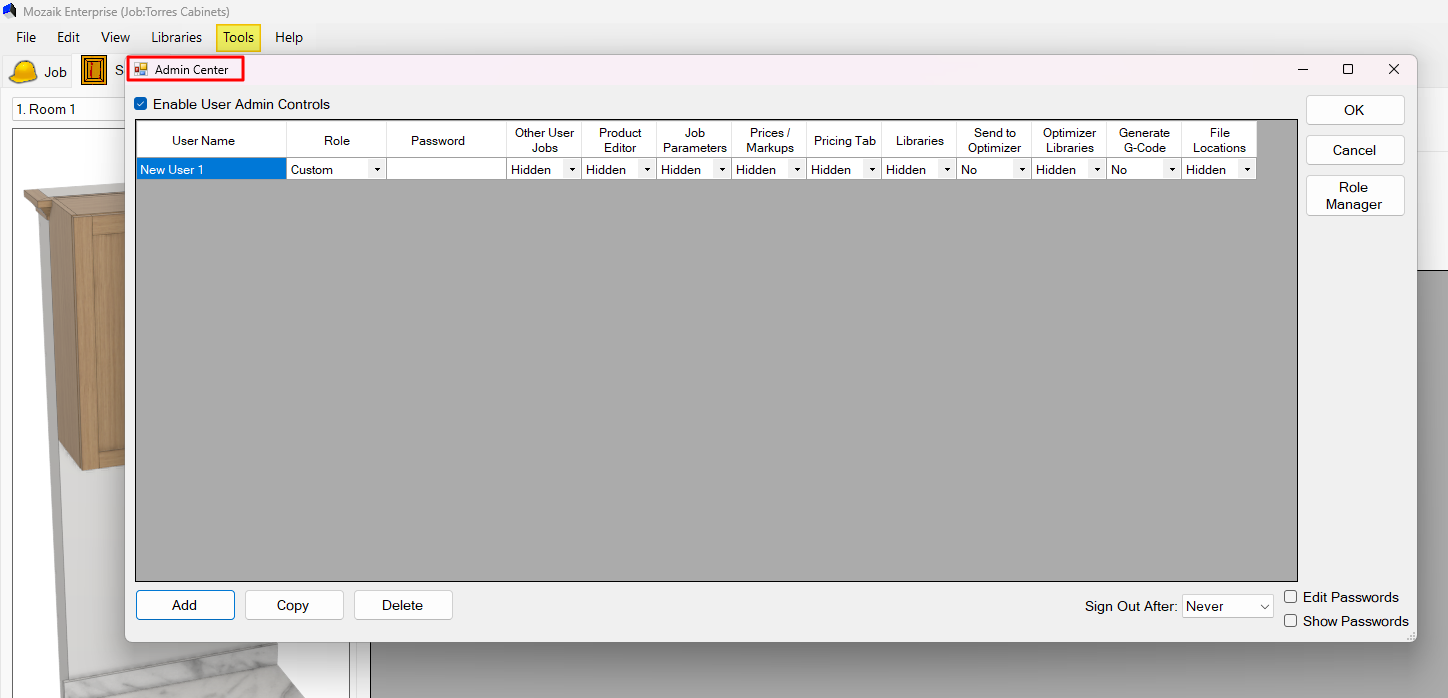Image resolution: width=1448 pixels, height=698 pixels.
Task: Click the Admin Center title bar icon
Action: [x=141, y=70]
